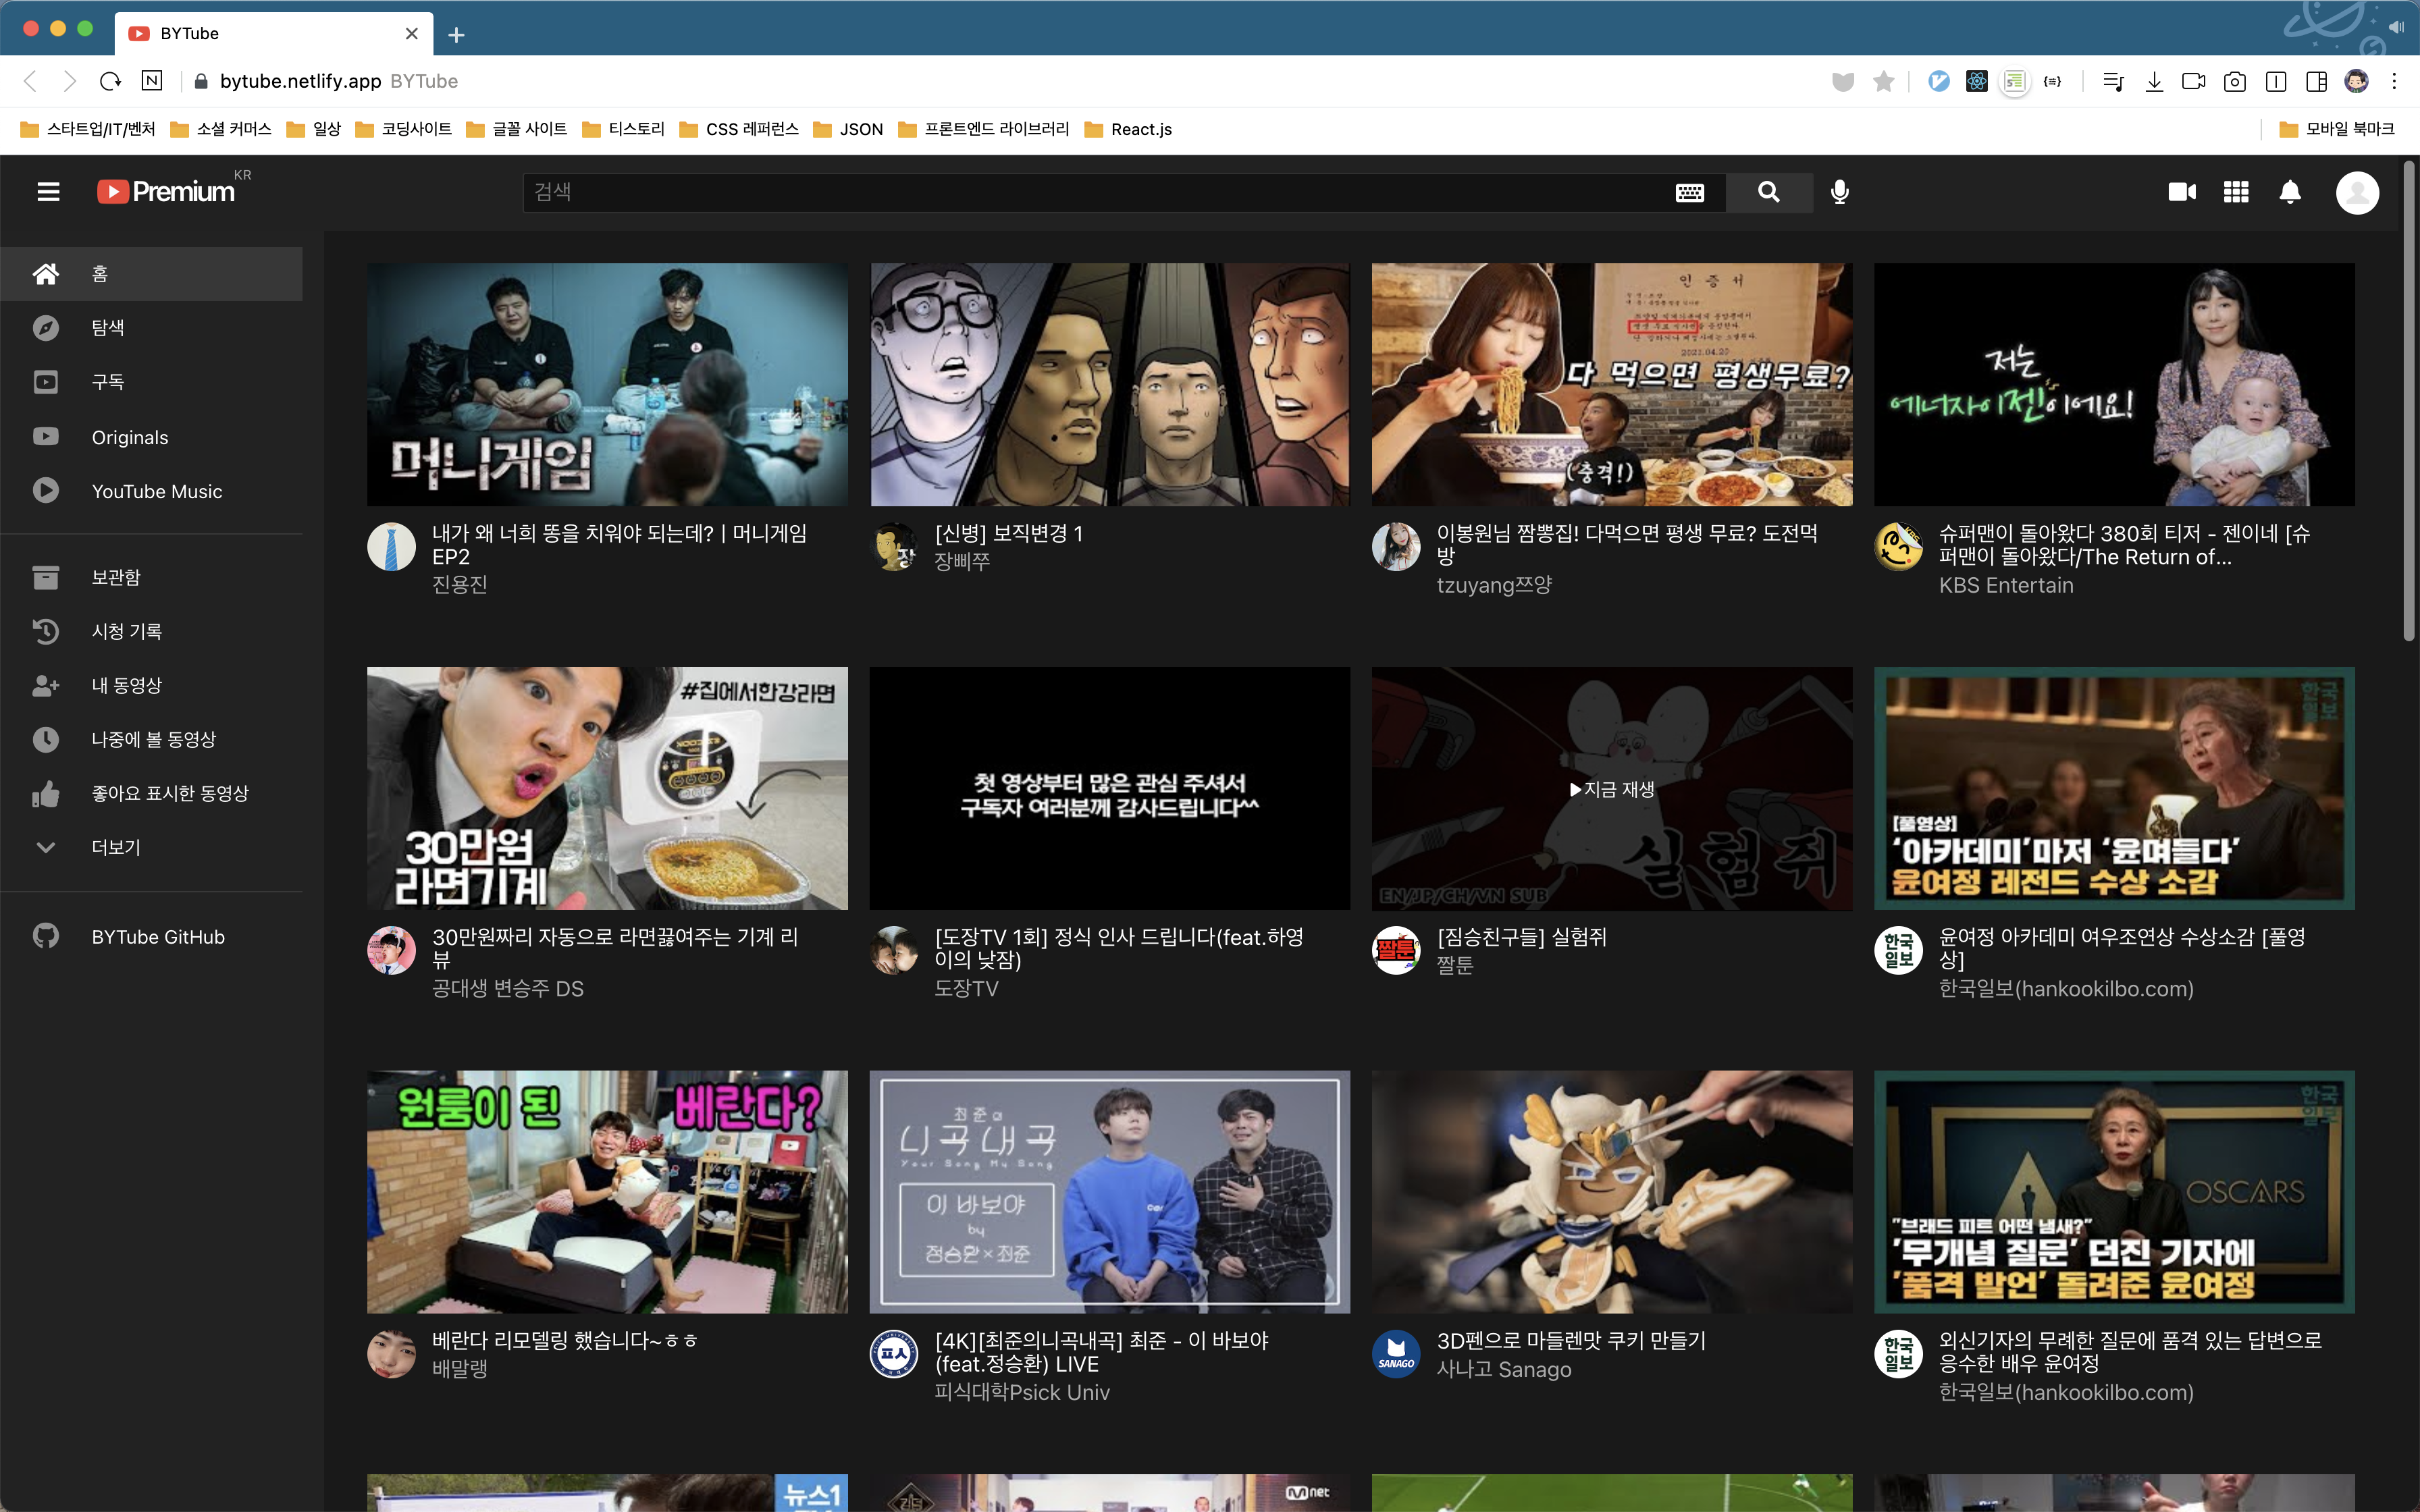Open the hamburger guide menu
Screen dimensions: 2420x1512
click(48, 192)
